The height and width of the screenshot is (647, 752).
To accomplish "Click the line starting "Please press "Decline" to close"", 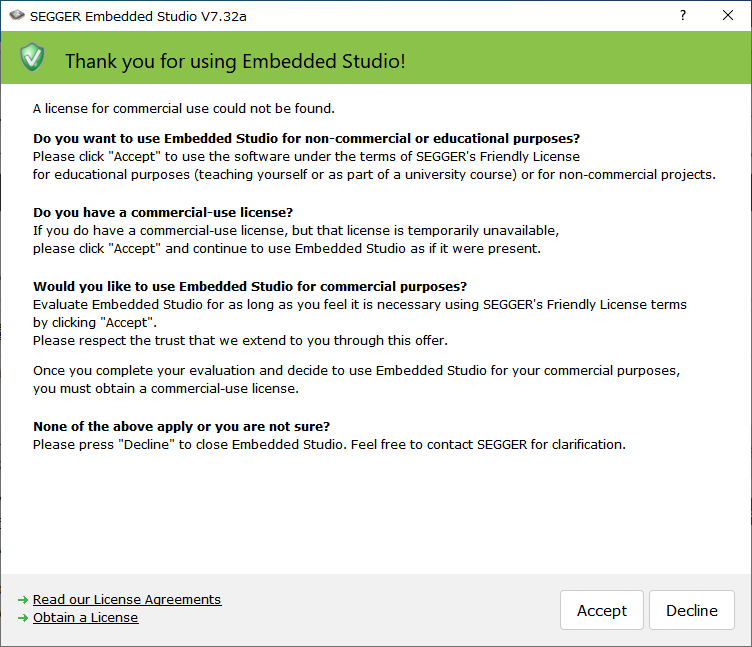I will point(329,445).
